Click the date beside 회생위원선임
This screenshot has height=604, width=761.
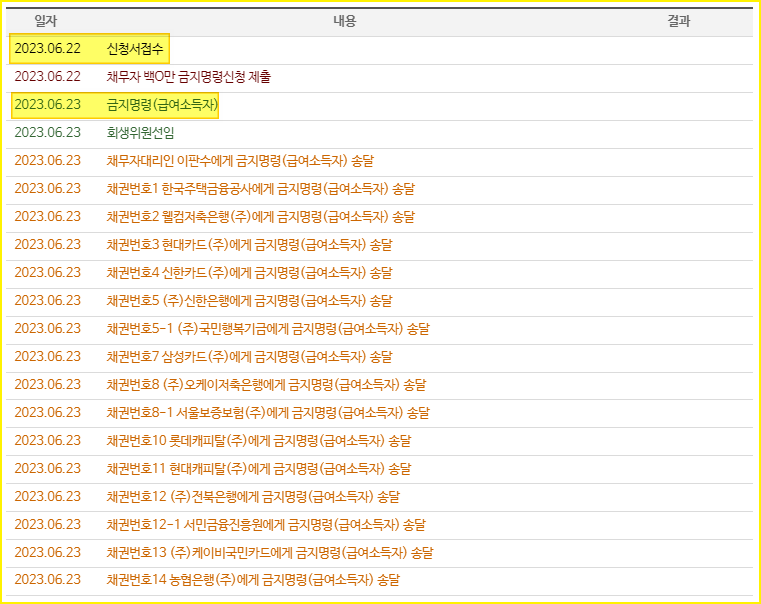coord(48,132)
